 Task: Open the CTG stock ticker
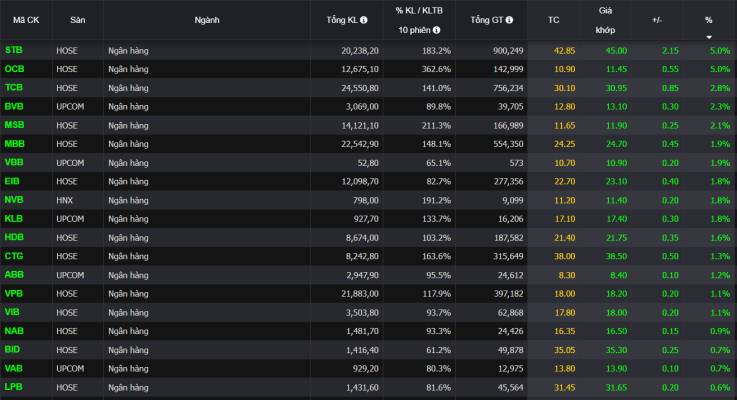coord(14,256)
